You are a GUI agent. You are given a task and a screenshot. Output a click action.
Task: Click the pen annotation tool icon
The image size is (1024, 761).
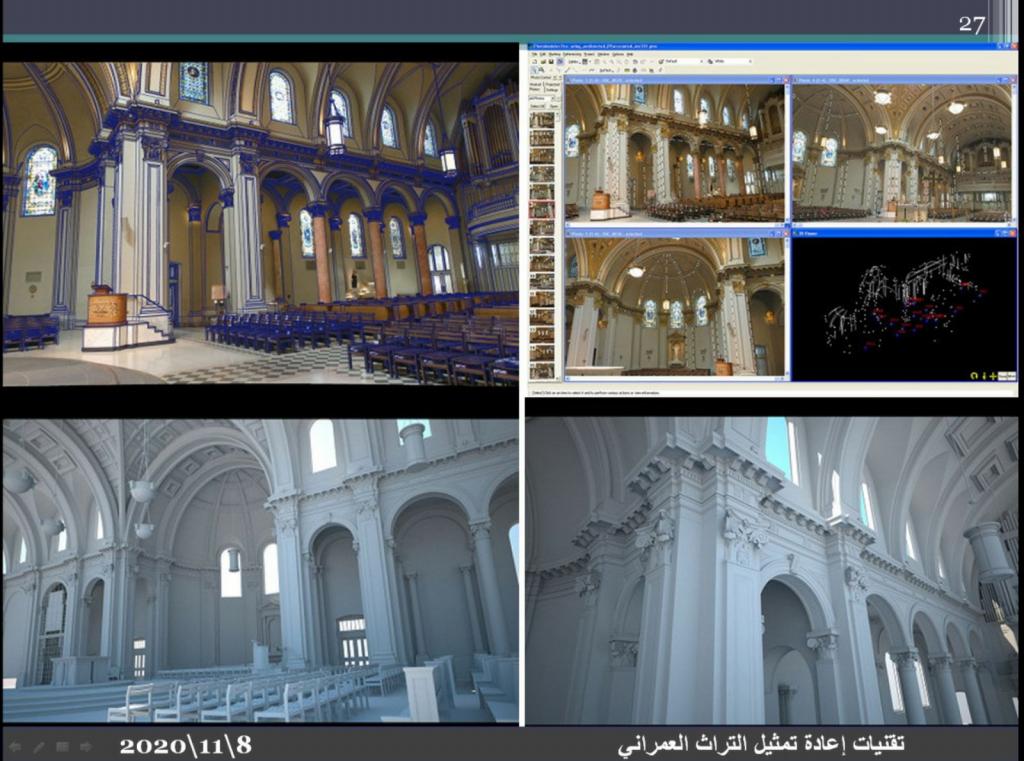39,747
